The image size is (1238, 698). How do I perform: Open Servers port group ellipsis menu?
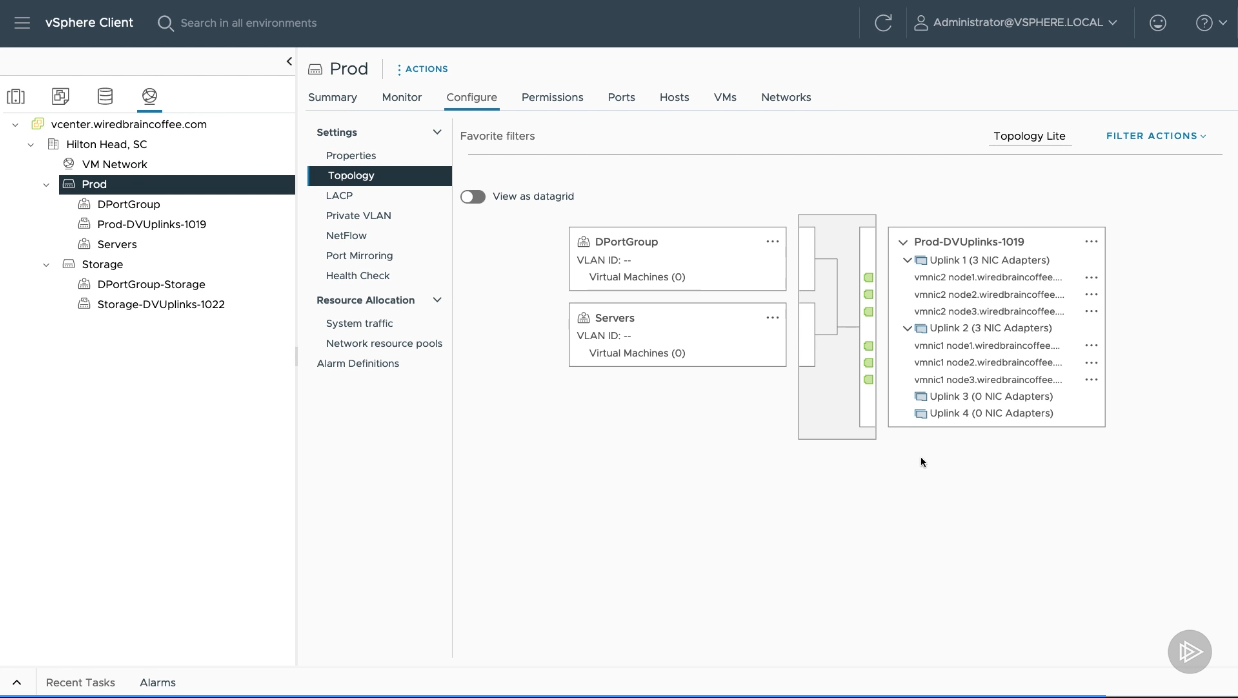coord(772,318)
